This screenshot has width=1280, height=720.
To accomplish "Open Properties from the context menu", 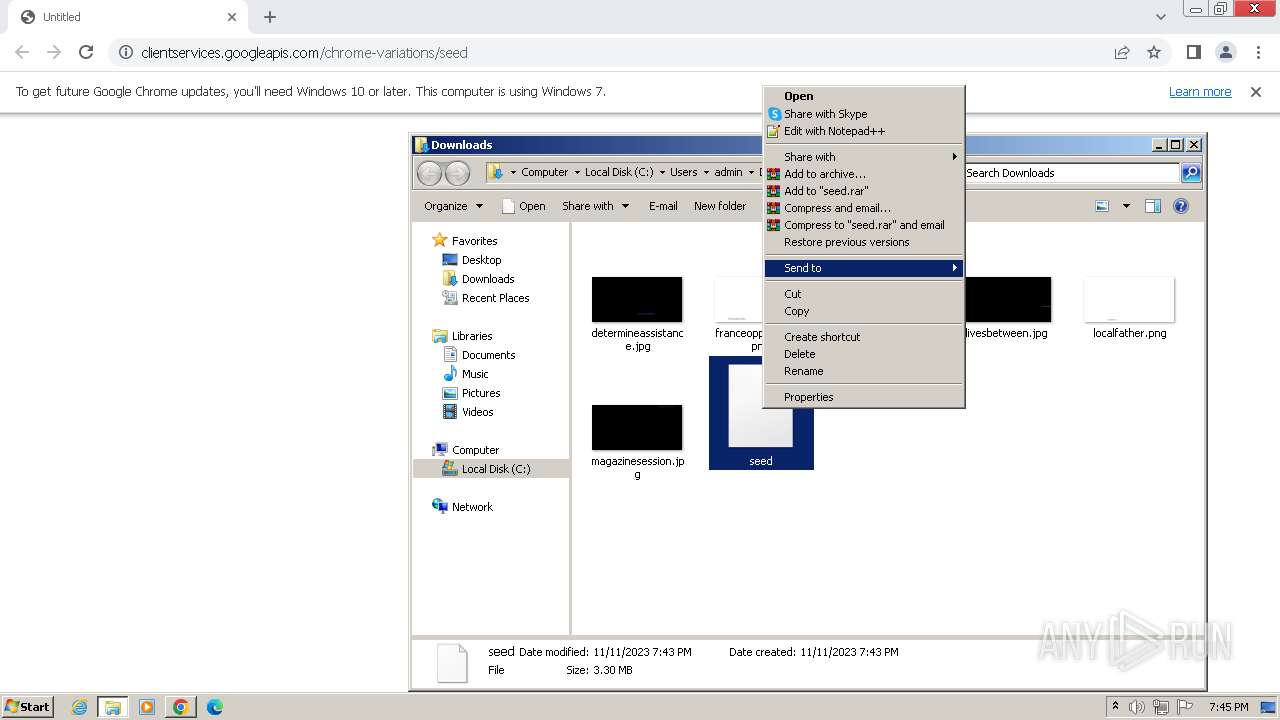I will pyautogui.click(x=864, y=397).
